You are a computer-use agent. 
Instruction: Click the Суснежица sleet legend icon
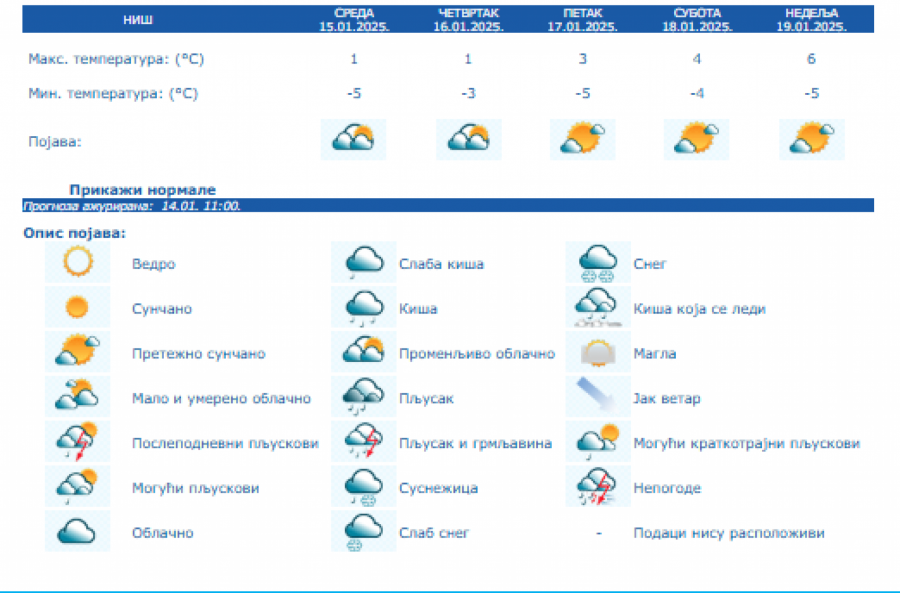[364, 488]
